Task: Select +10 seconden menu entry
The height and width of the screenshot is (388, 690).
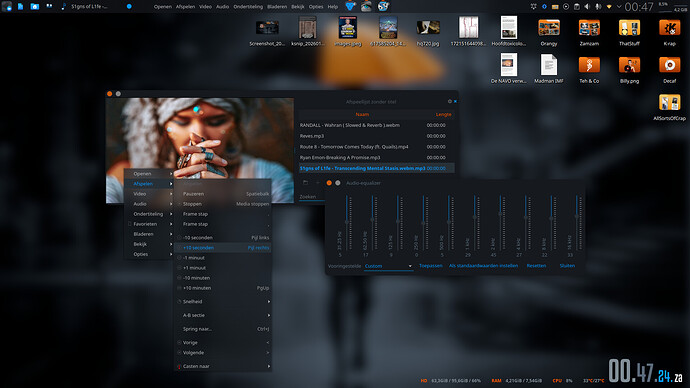Action: [223, 248]
